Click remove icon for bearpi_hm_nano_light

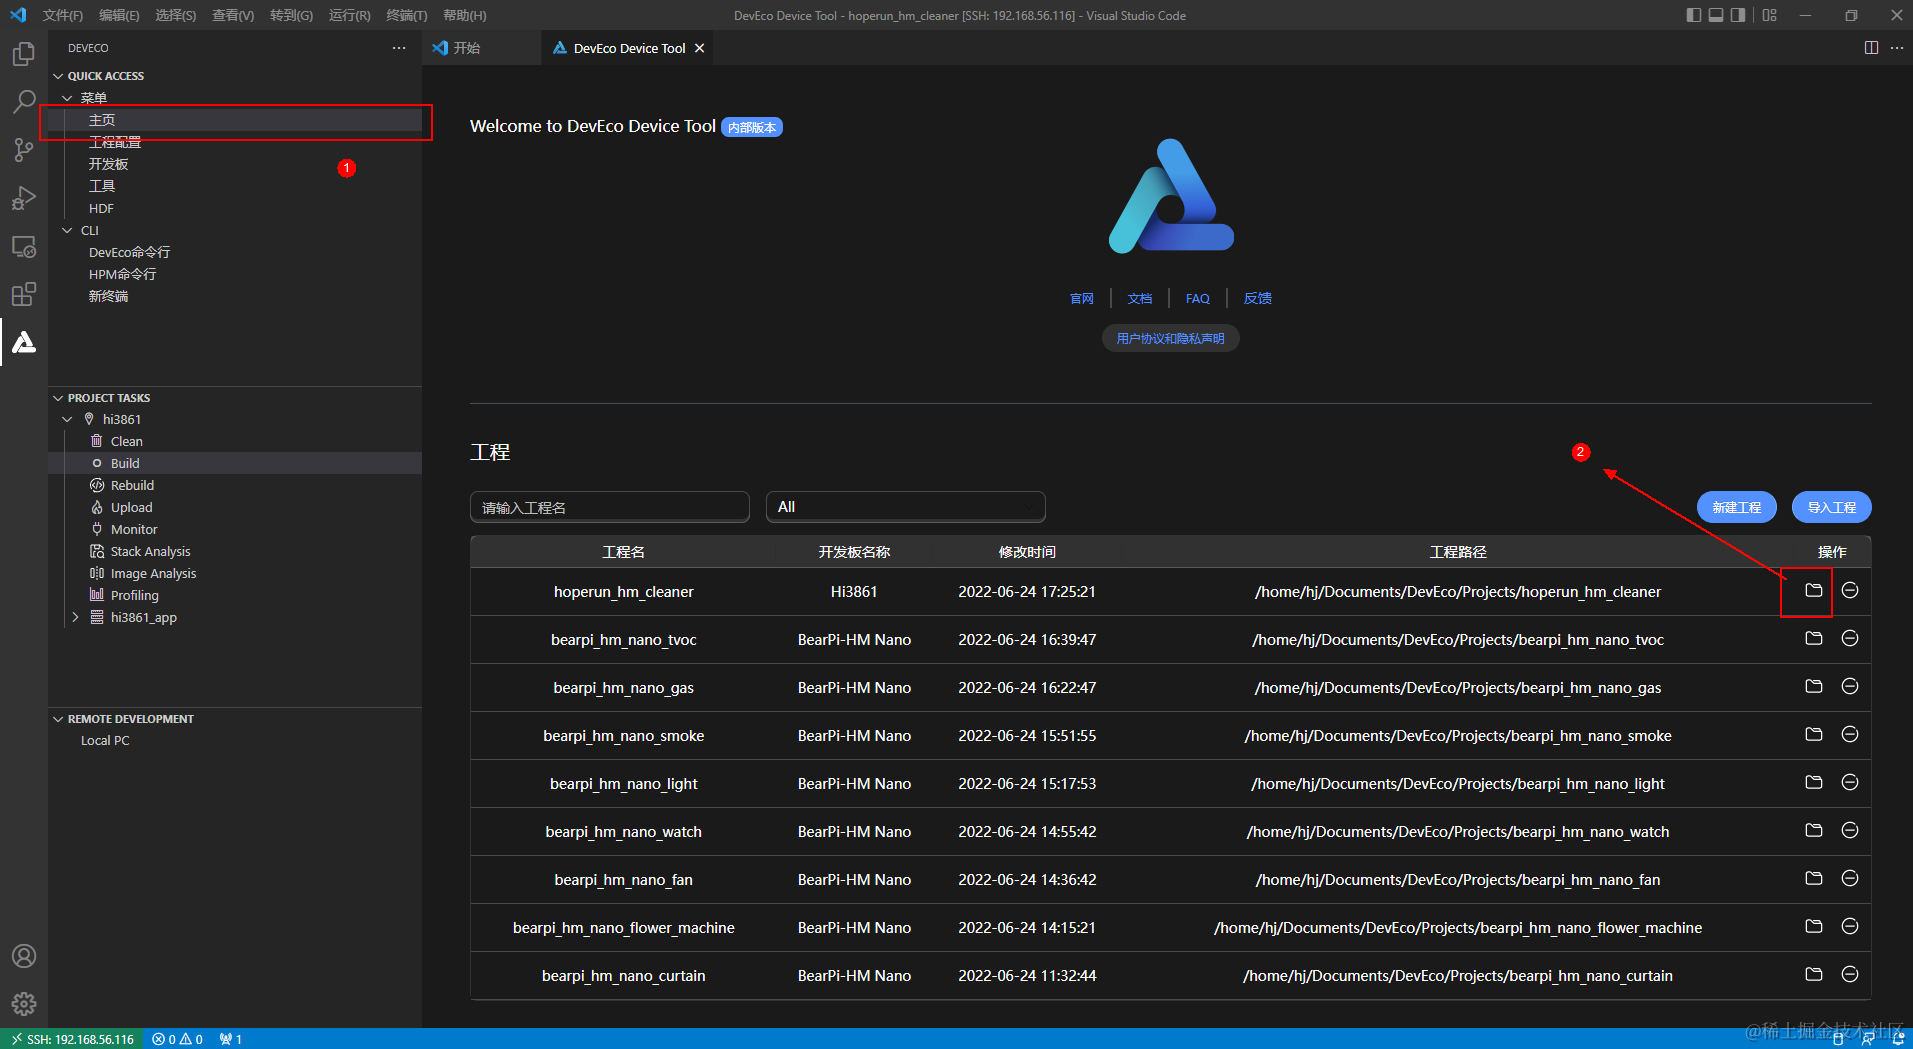coord(1850,782)
